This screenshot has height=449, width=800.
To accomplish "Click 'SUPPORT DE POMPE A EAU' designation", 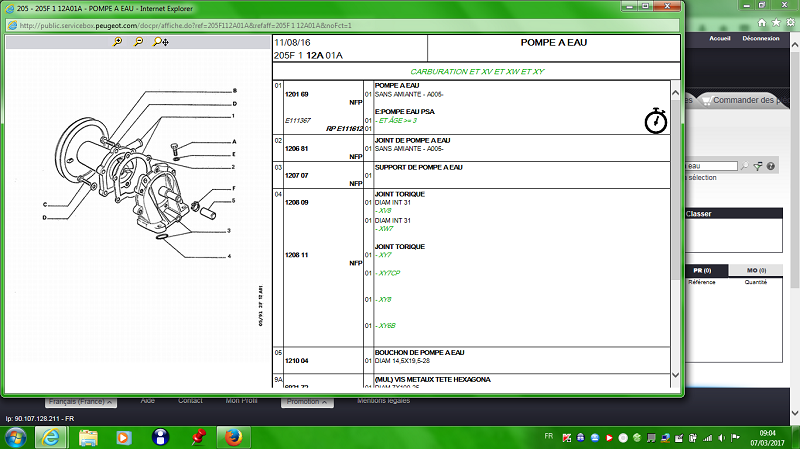I will 418,167.
